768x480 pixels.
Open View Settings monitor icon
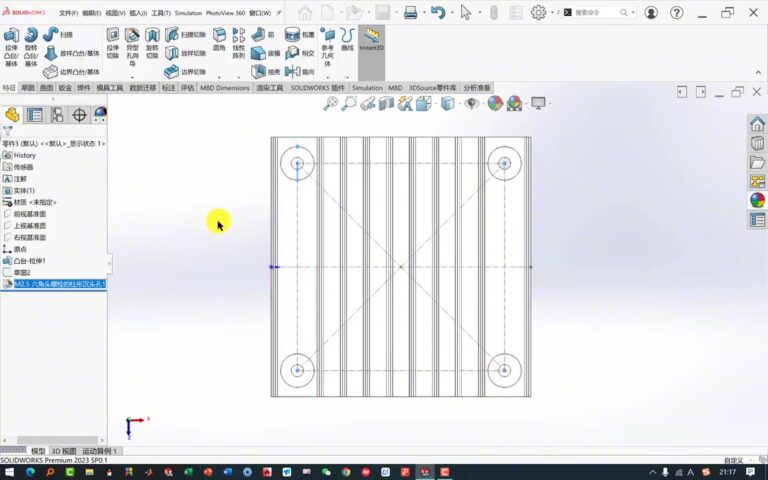click(x=538, y=103)
